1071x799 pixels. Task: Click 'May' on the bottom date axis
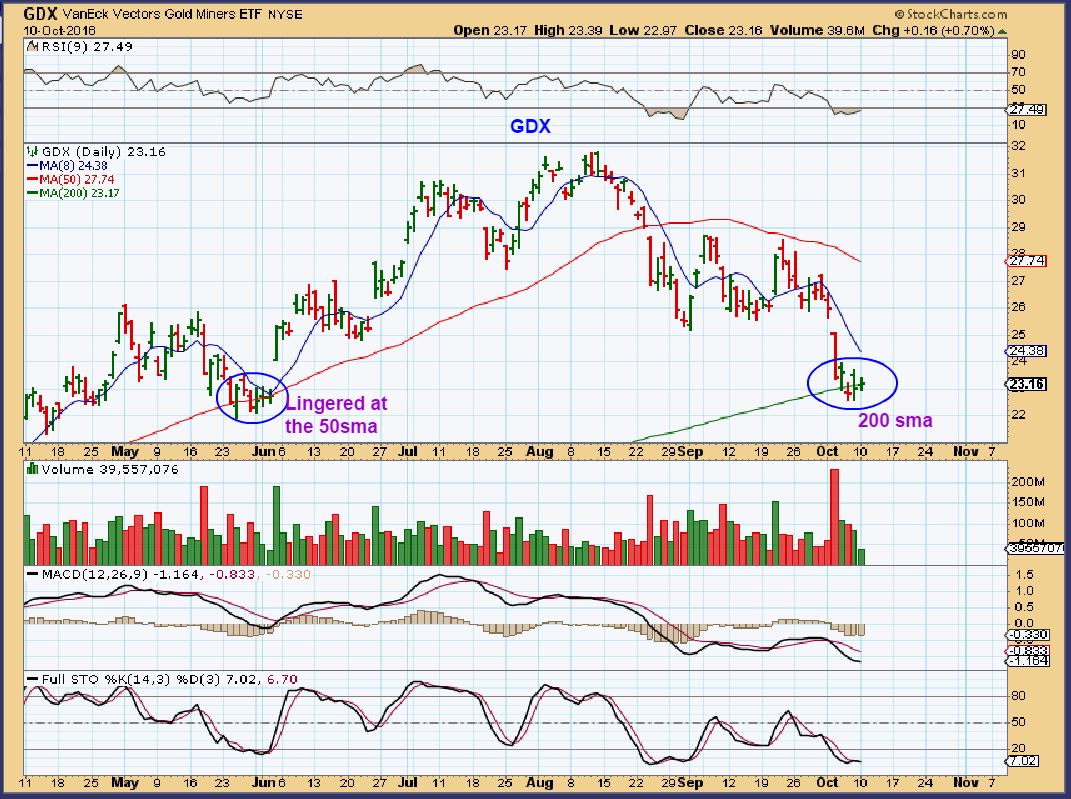point(125,783)
